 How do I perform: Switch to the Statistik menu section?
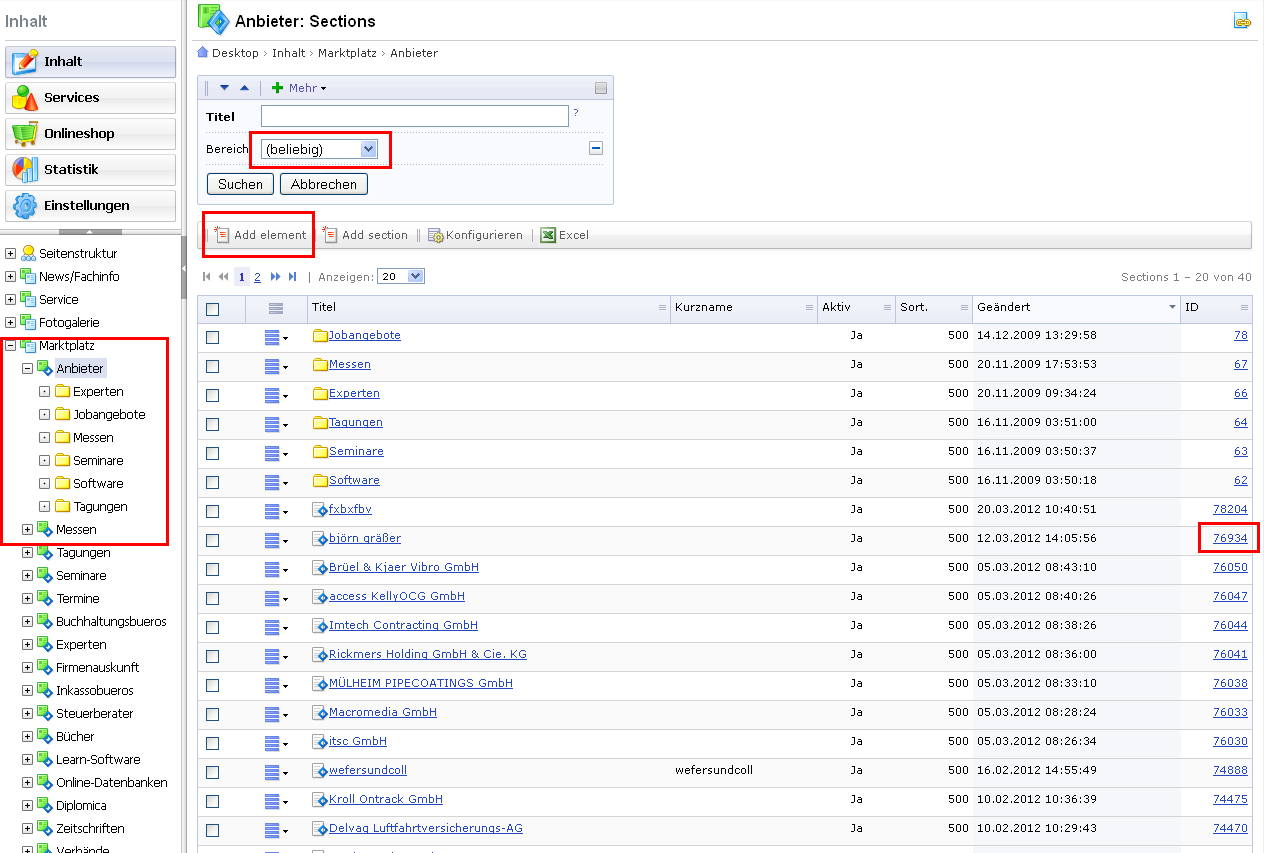coord(90,169)
